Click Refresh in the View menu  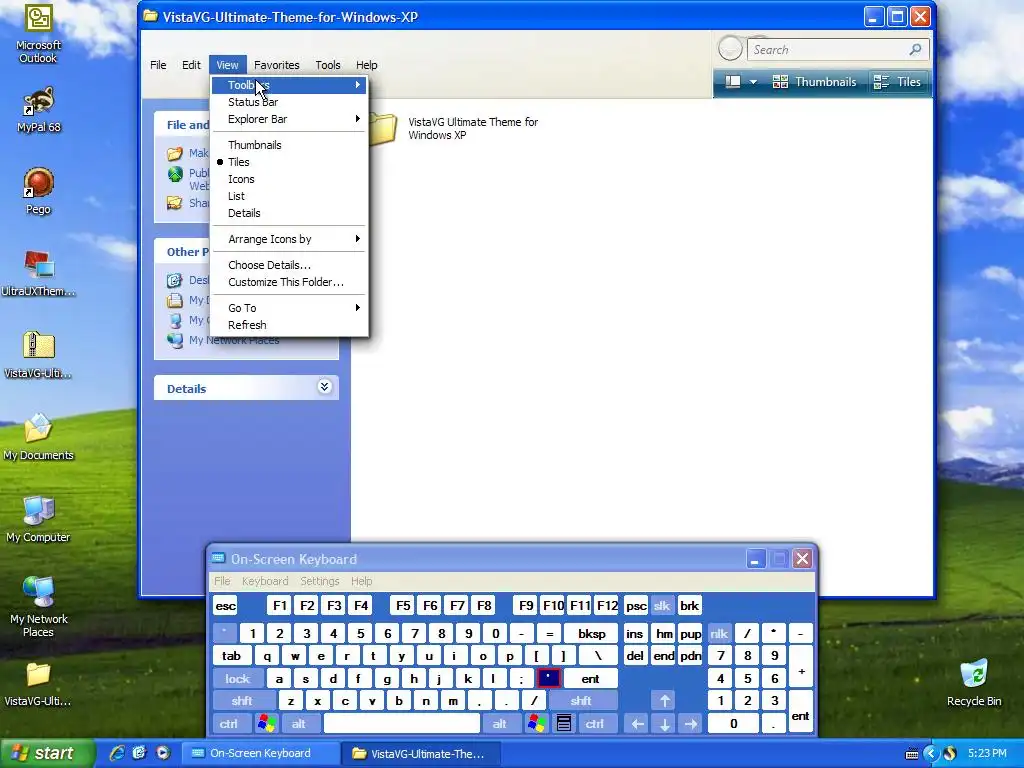coord(289,325)
